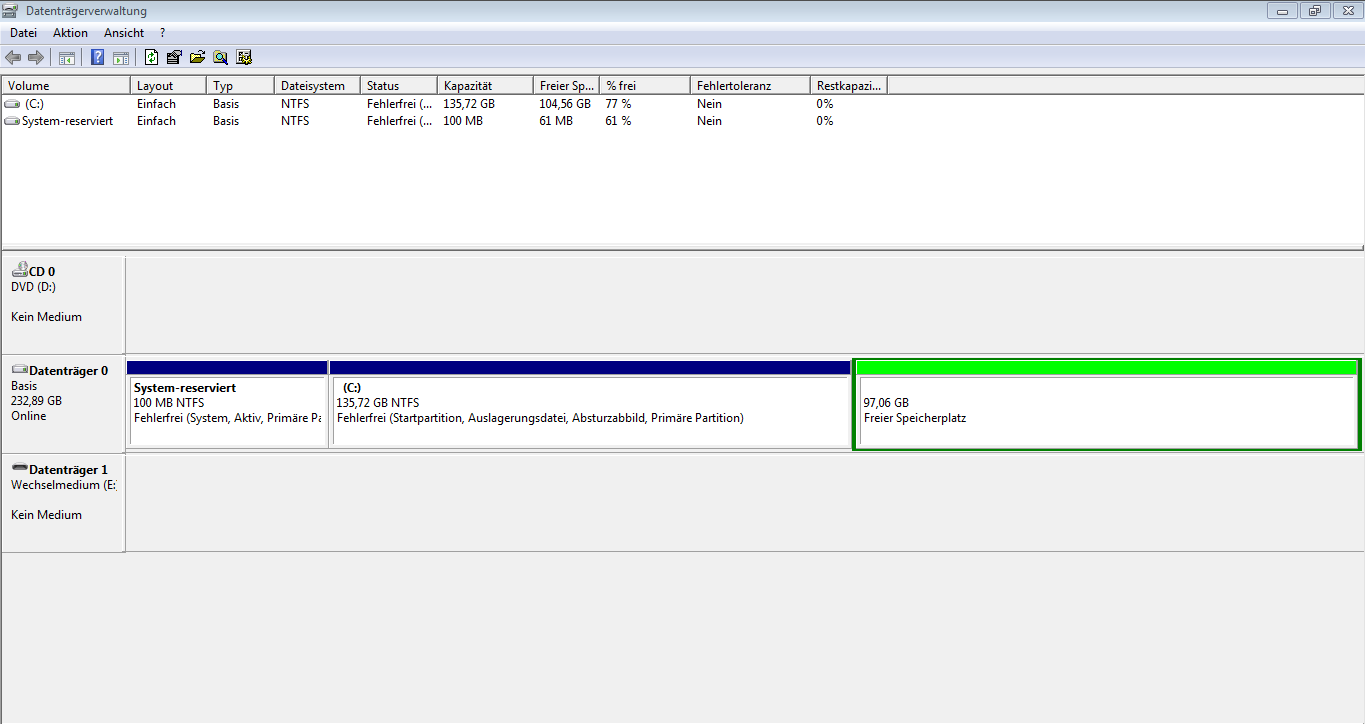The image size is (1365, 724).
Task: Select the 97,06 GB Freier Speicherplatz block
Action: (x=1107, y=404)
